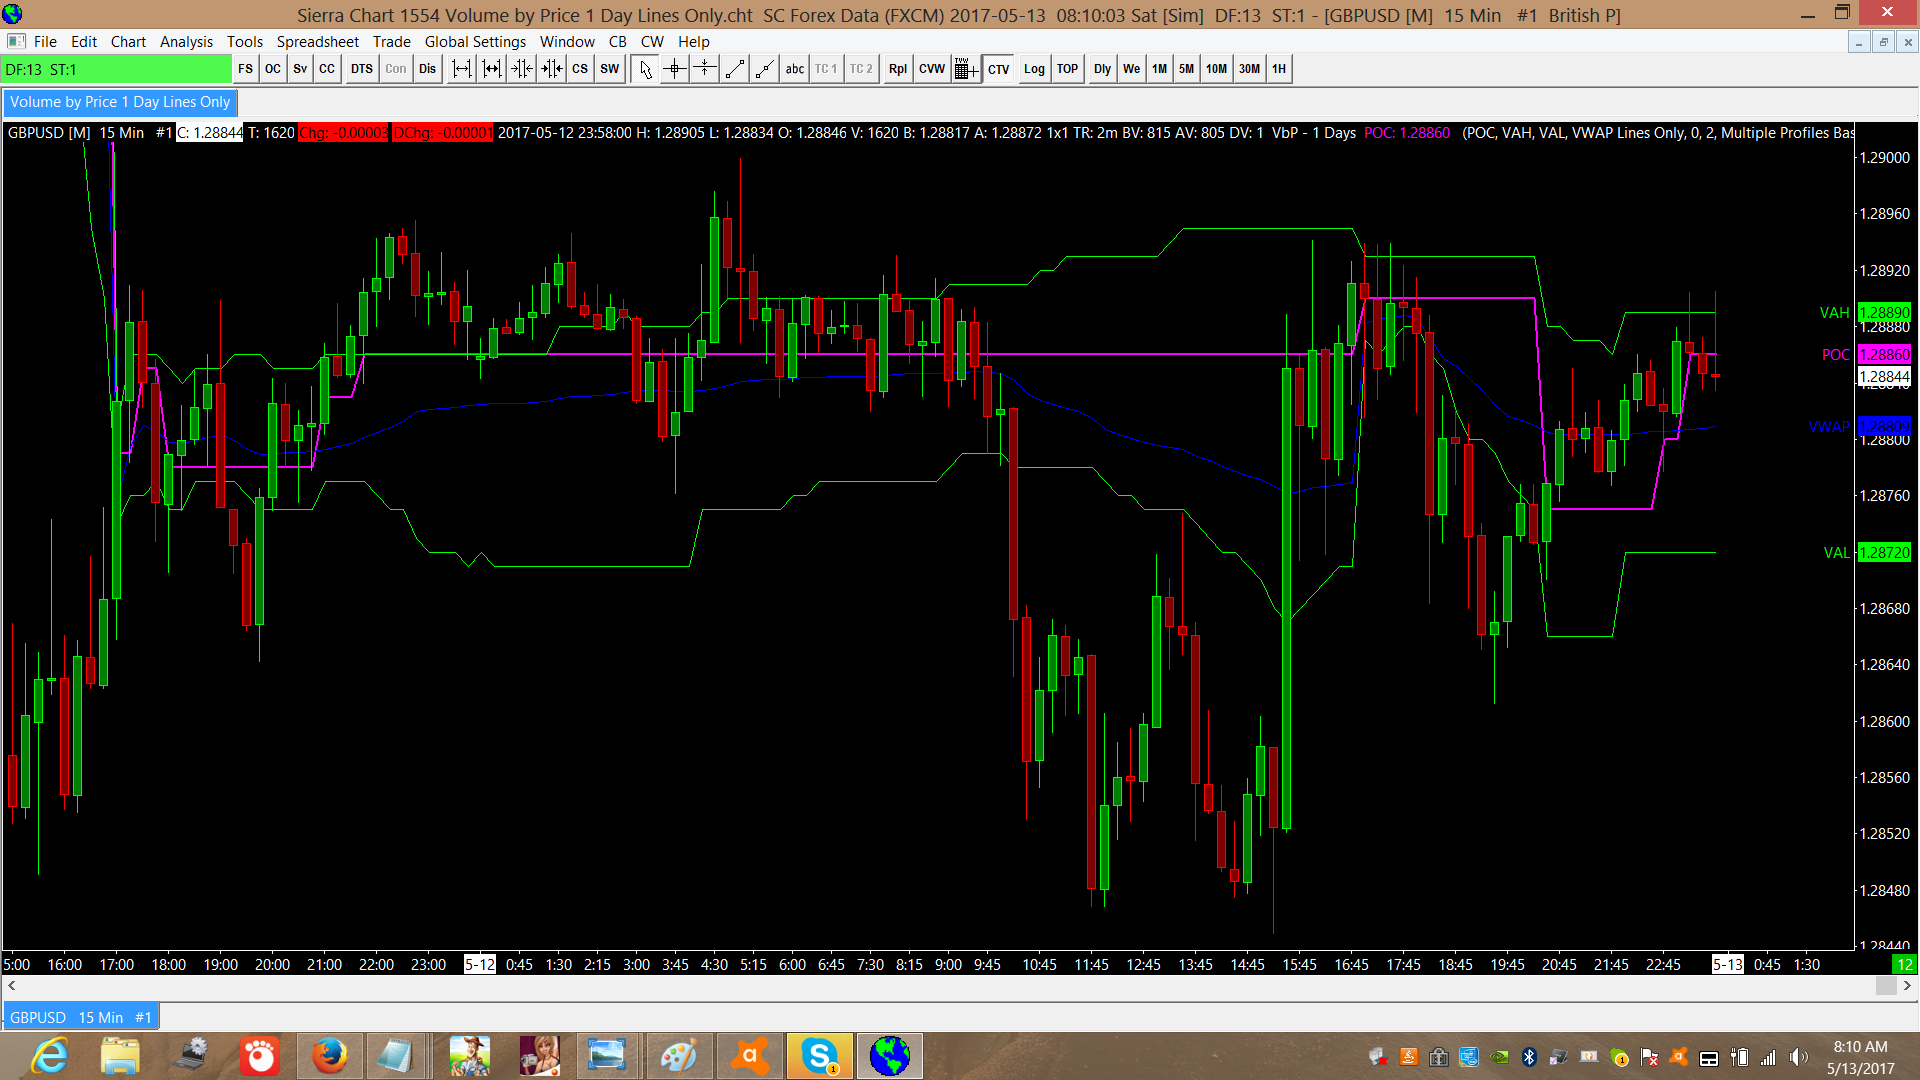Activate the chart values crosshair tool
Viewport: 1920px width, 1080px height.
click(x=675, y=69)
